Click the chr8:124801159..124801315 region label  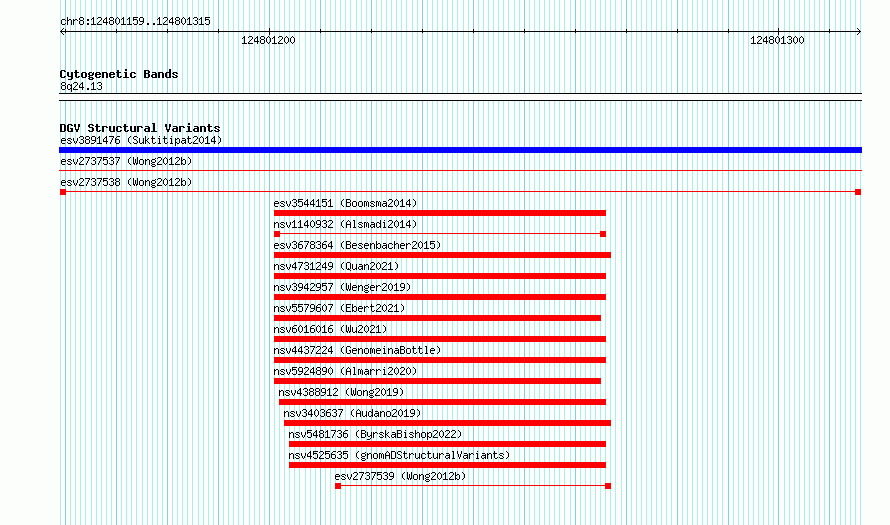(x=135, y=21)
